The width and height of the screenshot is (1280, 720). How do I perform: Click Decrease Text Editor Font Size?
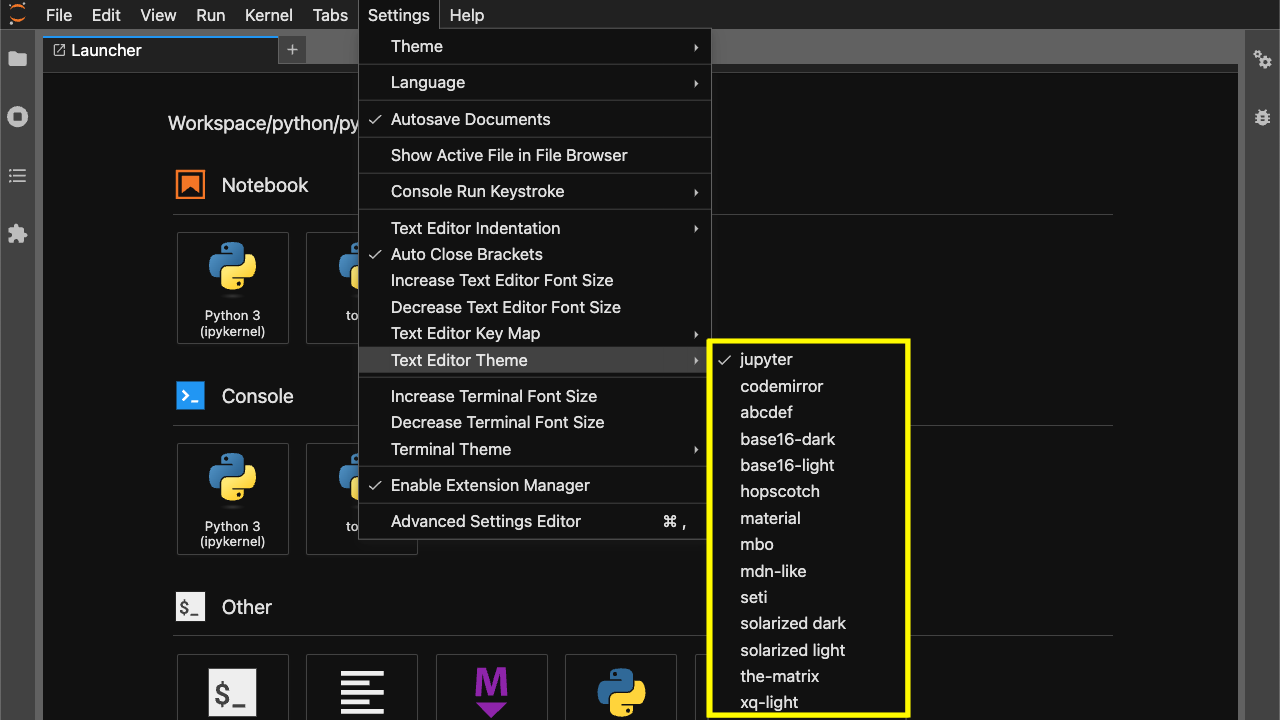click(535, 307)
